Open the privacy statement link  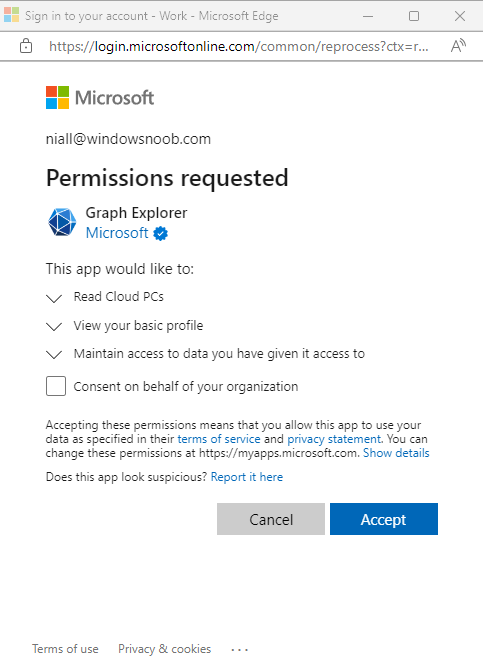coord(334,439)
